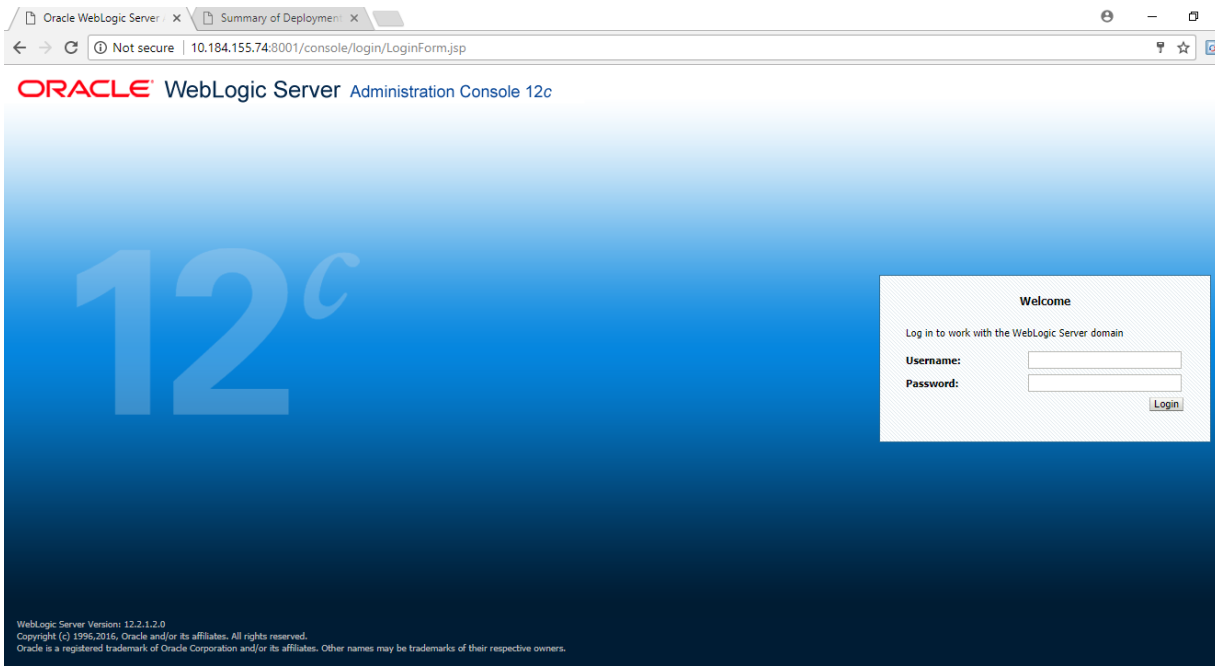Click the Copyright 1996,2016 Oracle line

point(162,636)
